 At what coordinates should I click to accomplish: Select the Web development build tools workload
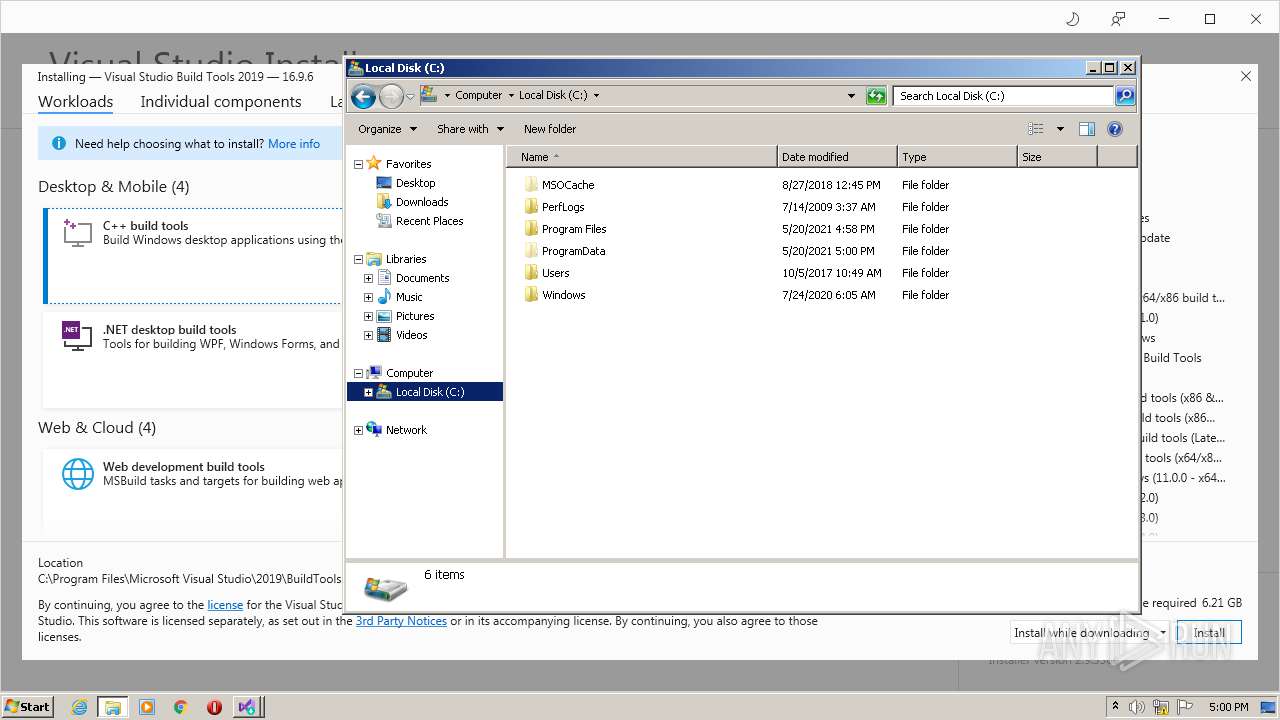[193, 490]
